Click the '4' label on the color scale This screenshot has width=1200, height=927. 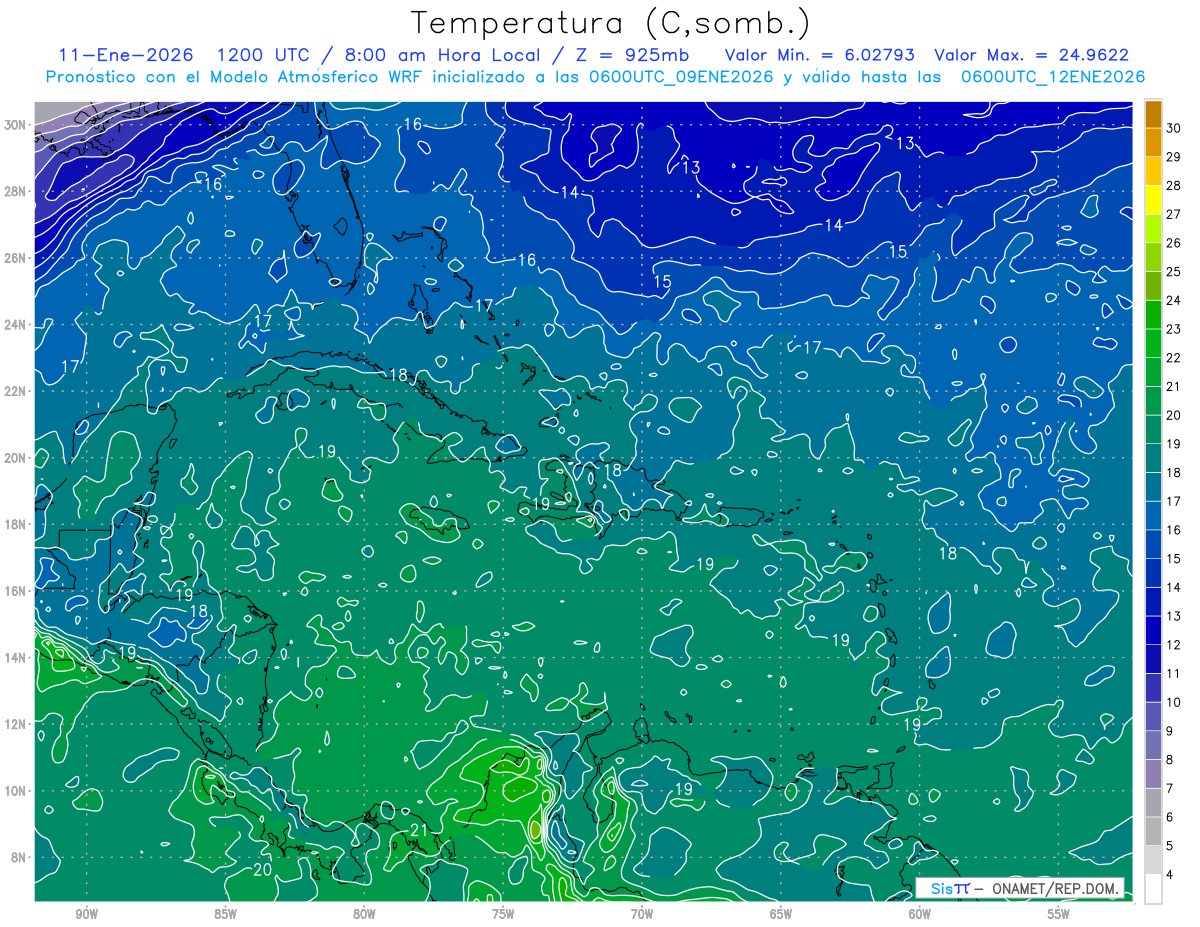point(1171,874)
